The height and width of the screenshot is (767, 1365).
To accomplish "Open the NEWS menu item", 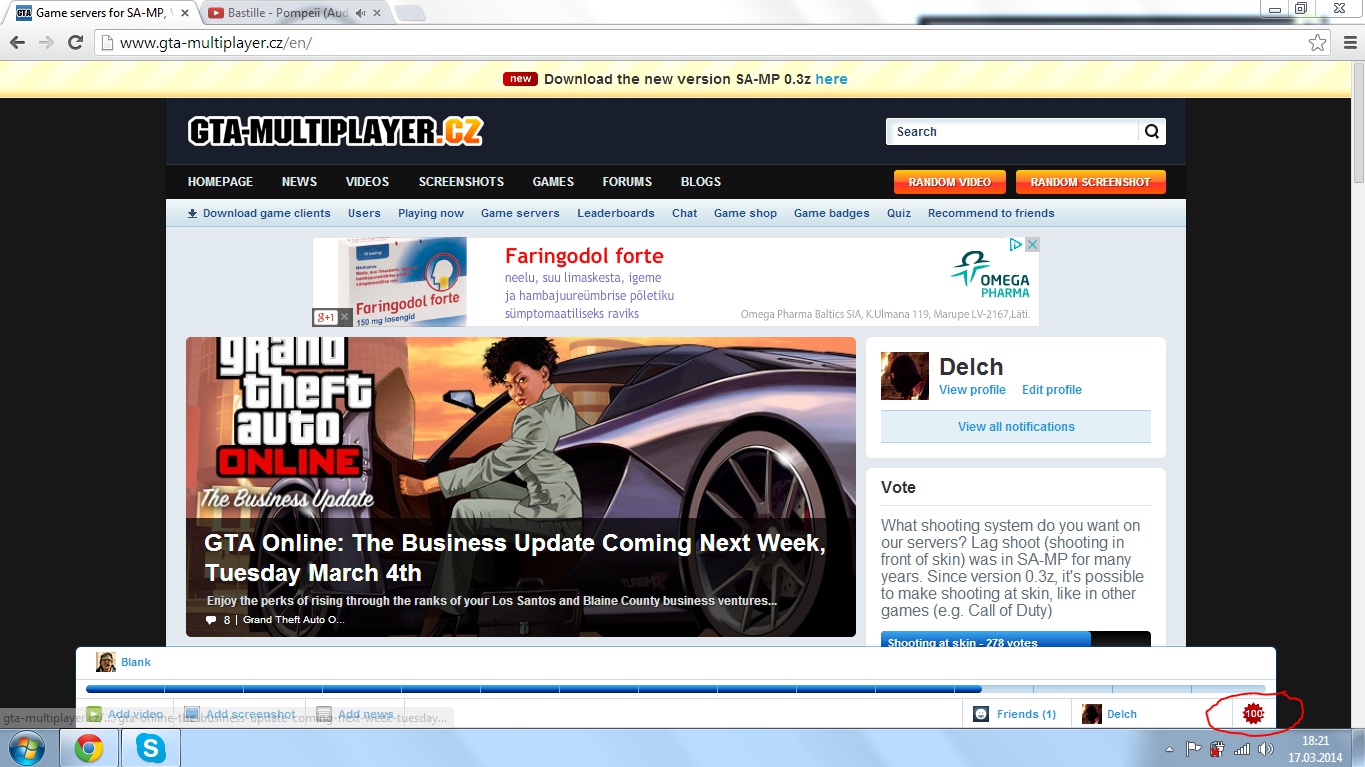I will coord(299,182).
